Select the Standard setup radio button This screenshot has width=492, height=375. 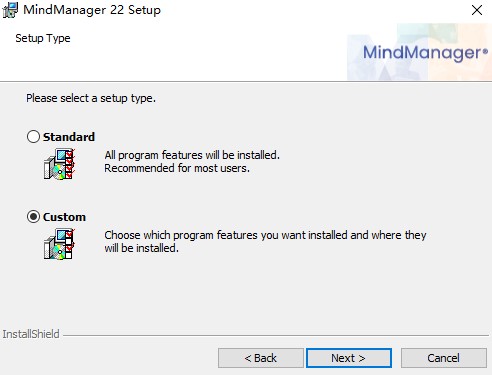(x=33, y=137)
